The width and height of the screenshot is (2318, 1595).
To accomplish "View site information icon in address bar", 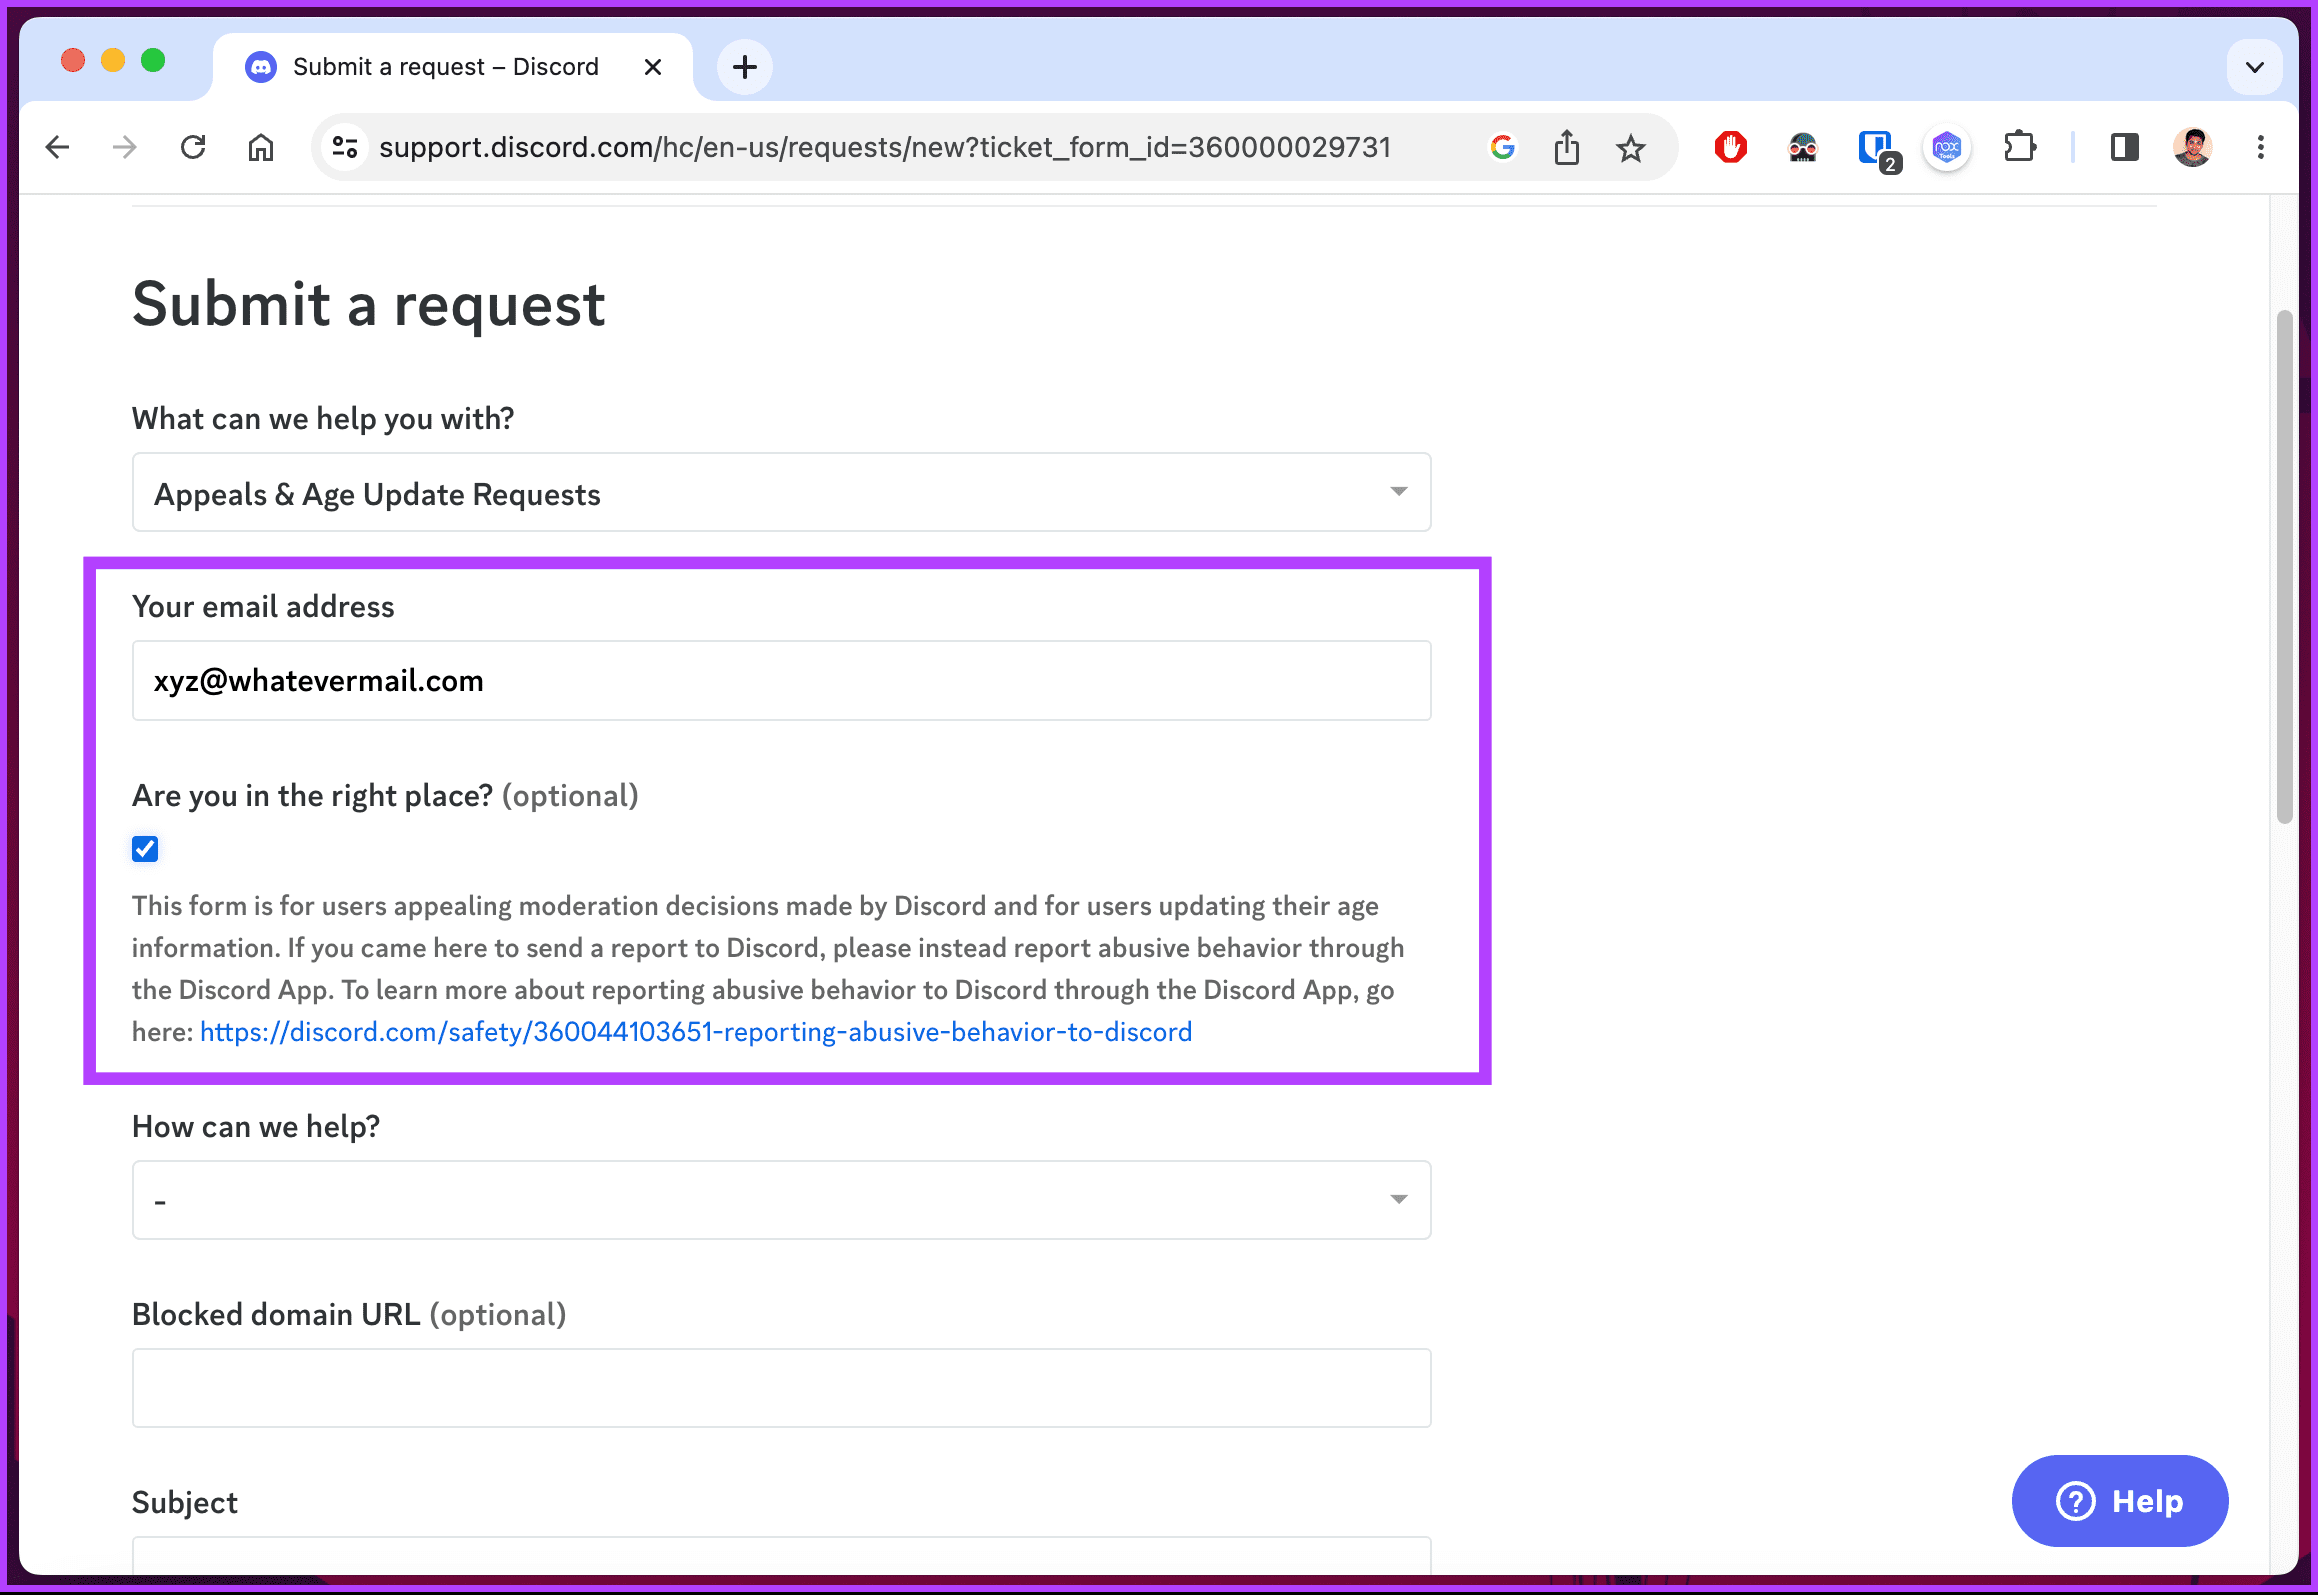I will coord(345,148).
